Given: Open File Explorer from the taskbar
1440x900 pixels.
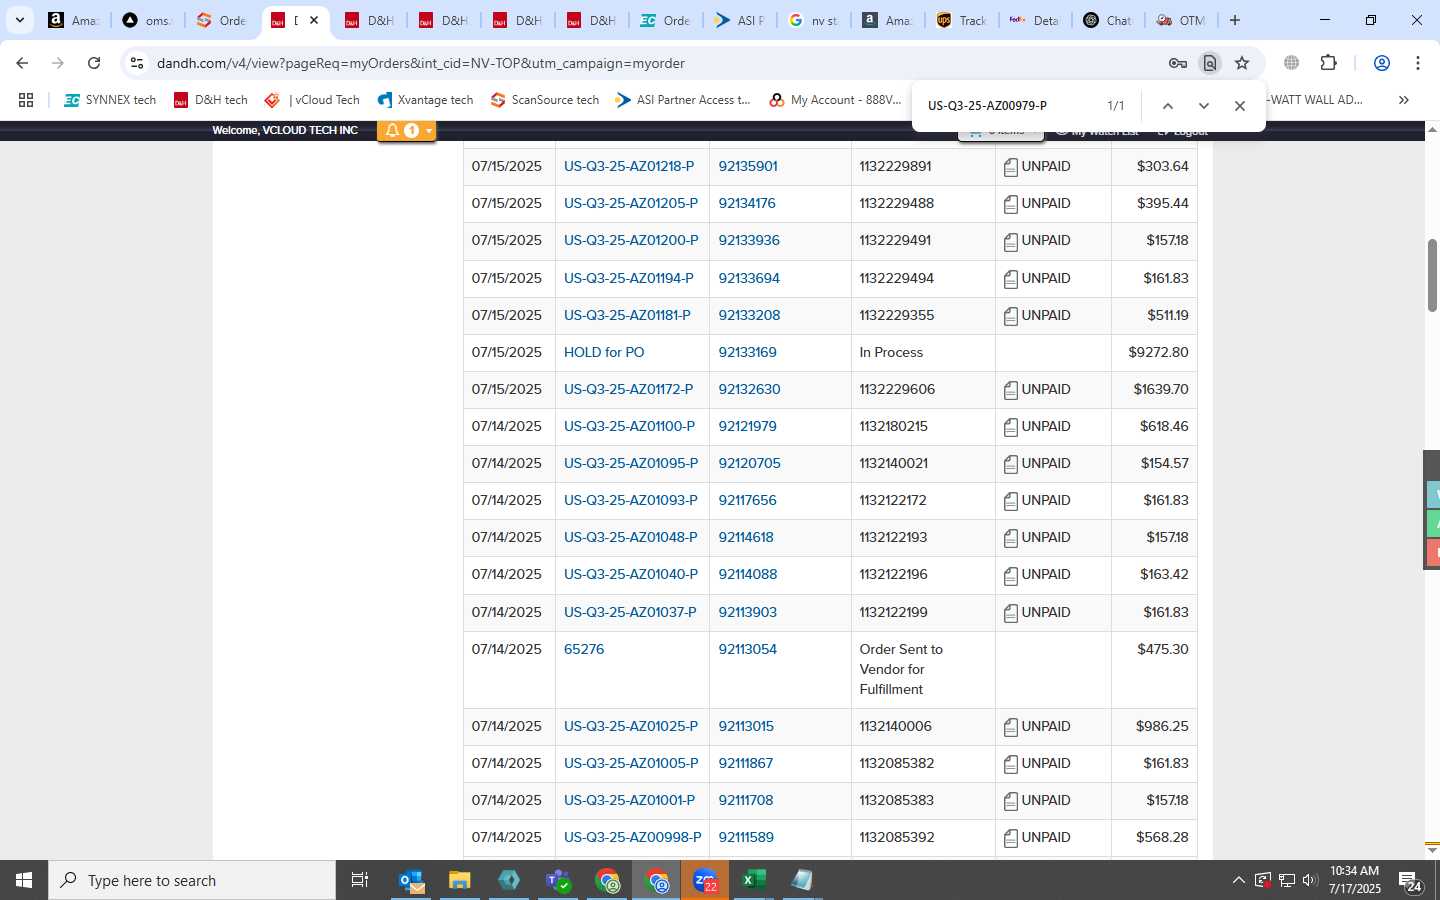Looking at the screenshot, I should point(459,880).
